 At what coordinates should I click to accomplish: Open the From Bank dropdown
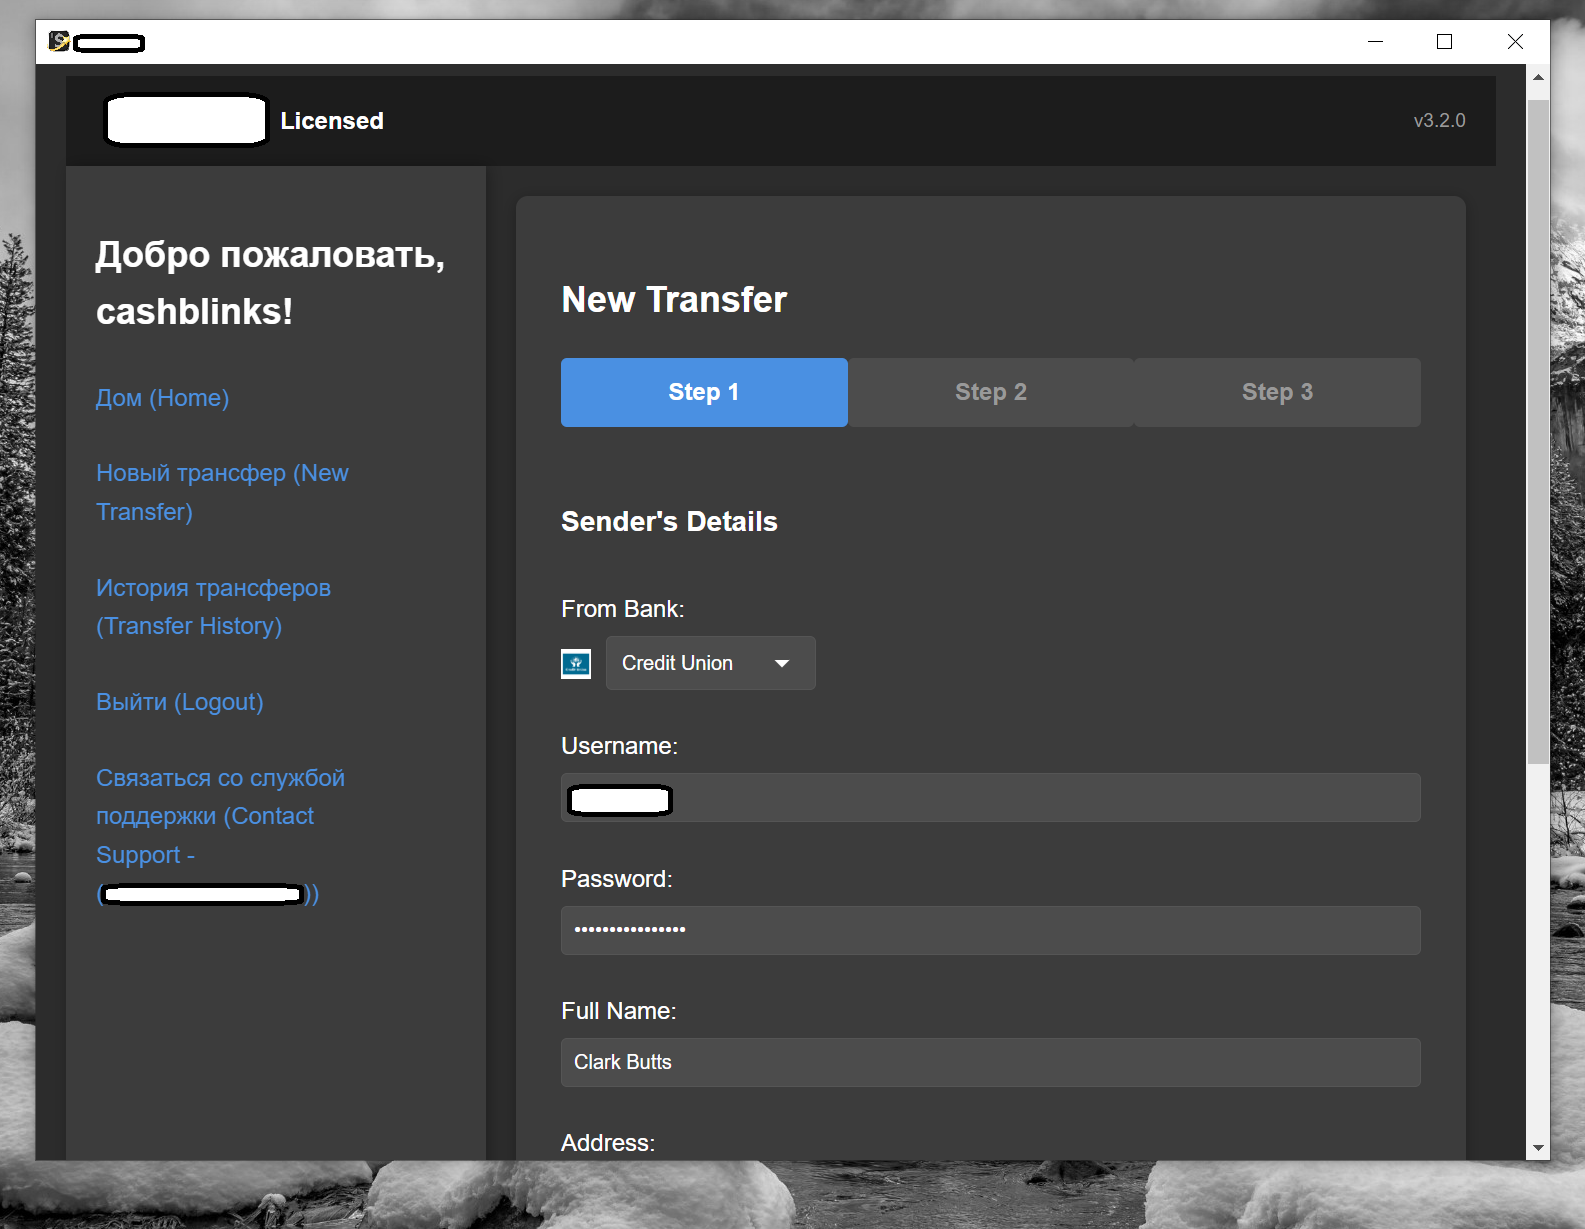(x=710, y=663)
